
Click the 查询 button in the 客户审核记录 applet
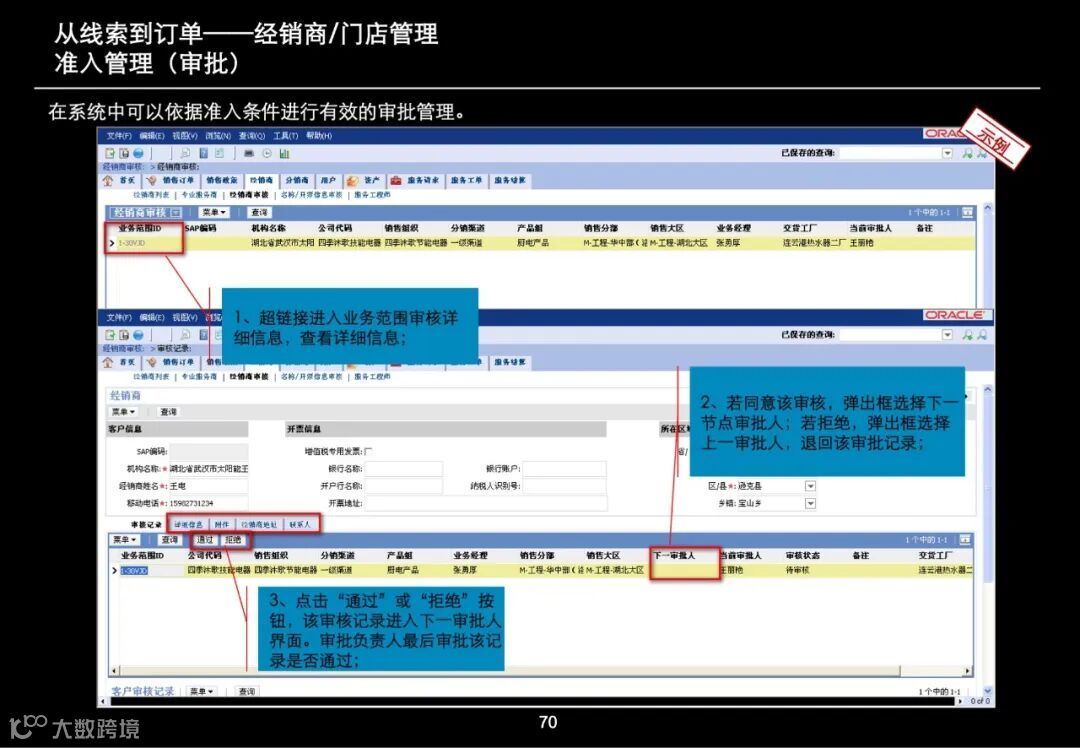(x=247, y=692)
